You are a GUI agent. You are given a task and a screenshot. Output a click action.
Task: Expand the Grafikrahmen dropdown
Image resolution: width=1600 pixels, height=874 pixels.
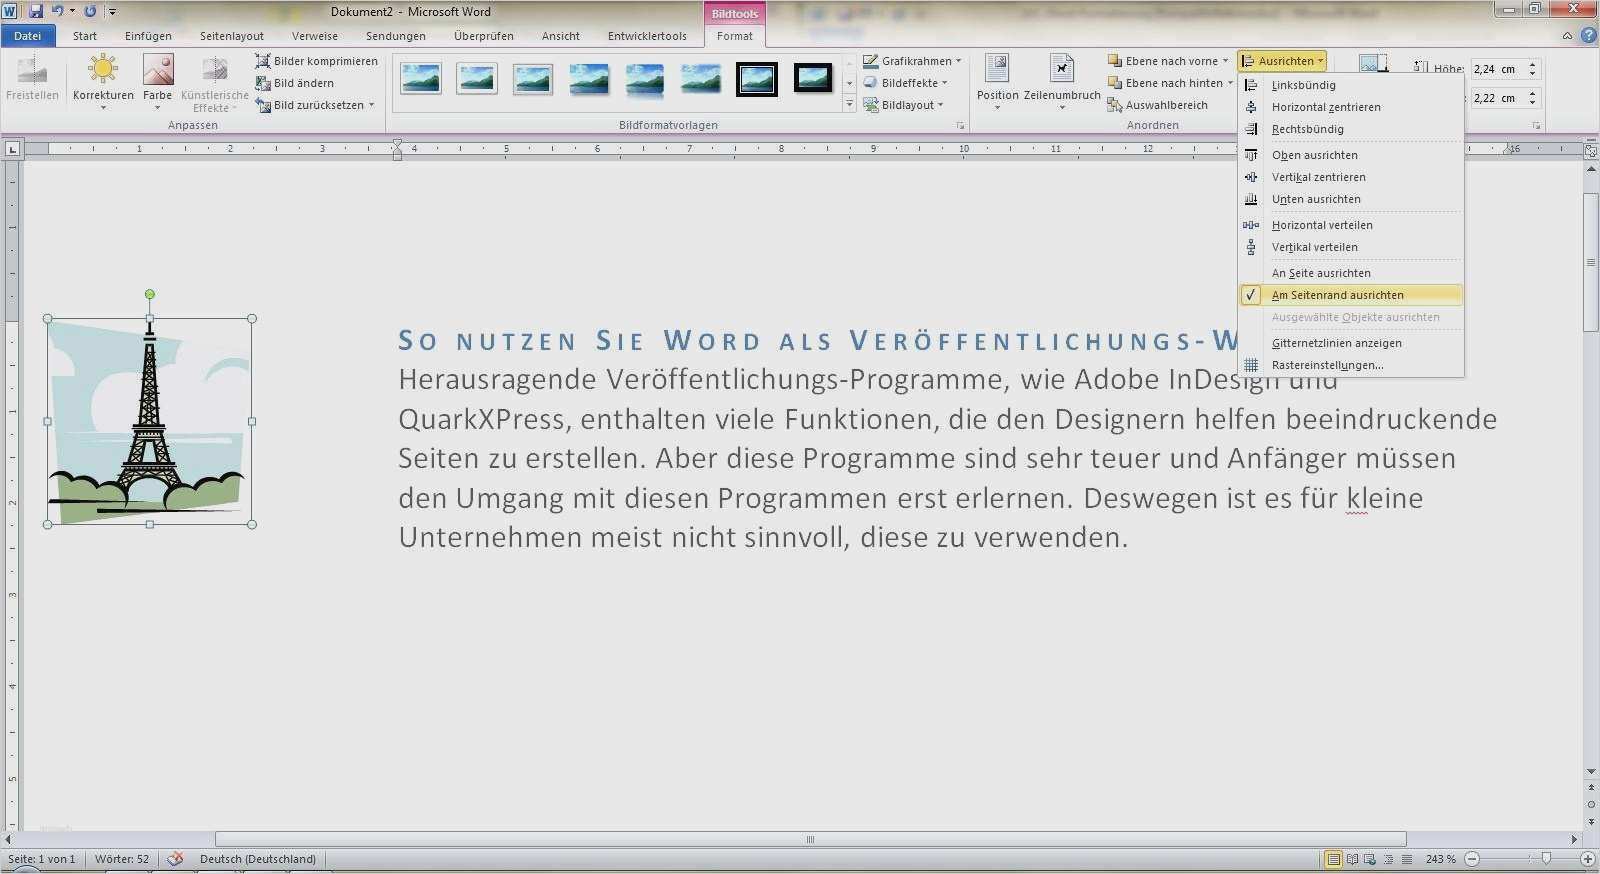[x=958, y=61]
